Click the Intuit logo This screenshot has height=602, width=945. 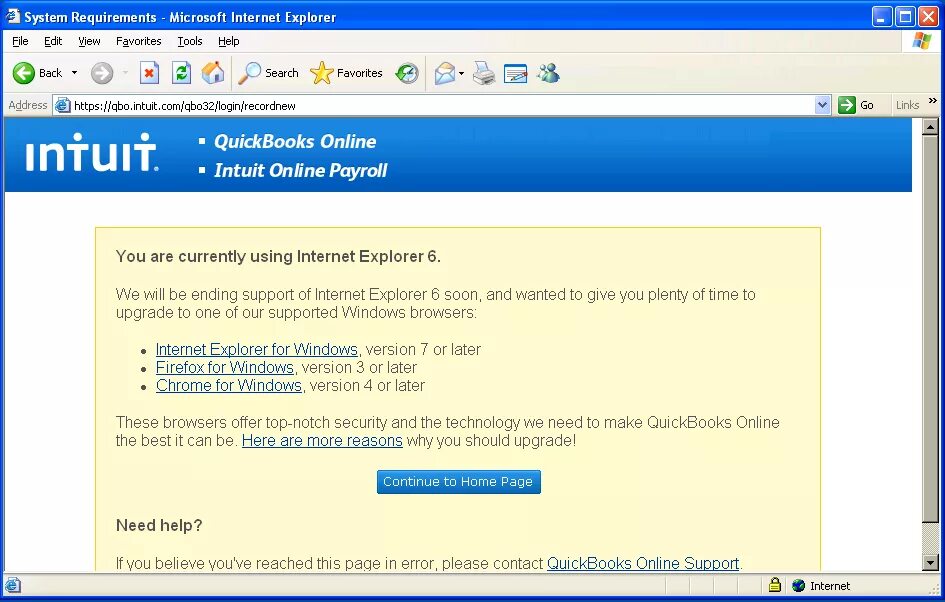click(92, 152)
